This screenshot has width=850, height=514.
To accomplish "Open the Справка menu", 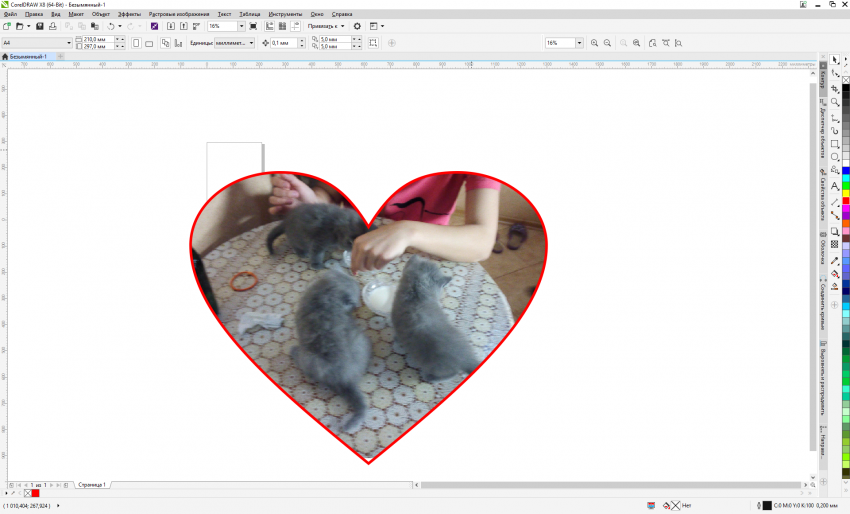I will click(x=342, y=14).
